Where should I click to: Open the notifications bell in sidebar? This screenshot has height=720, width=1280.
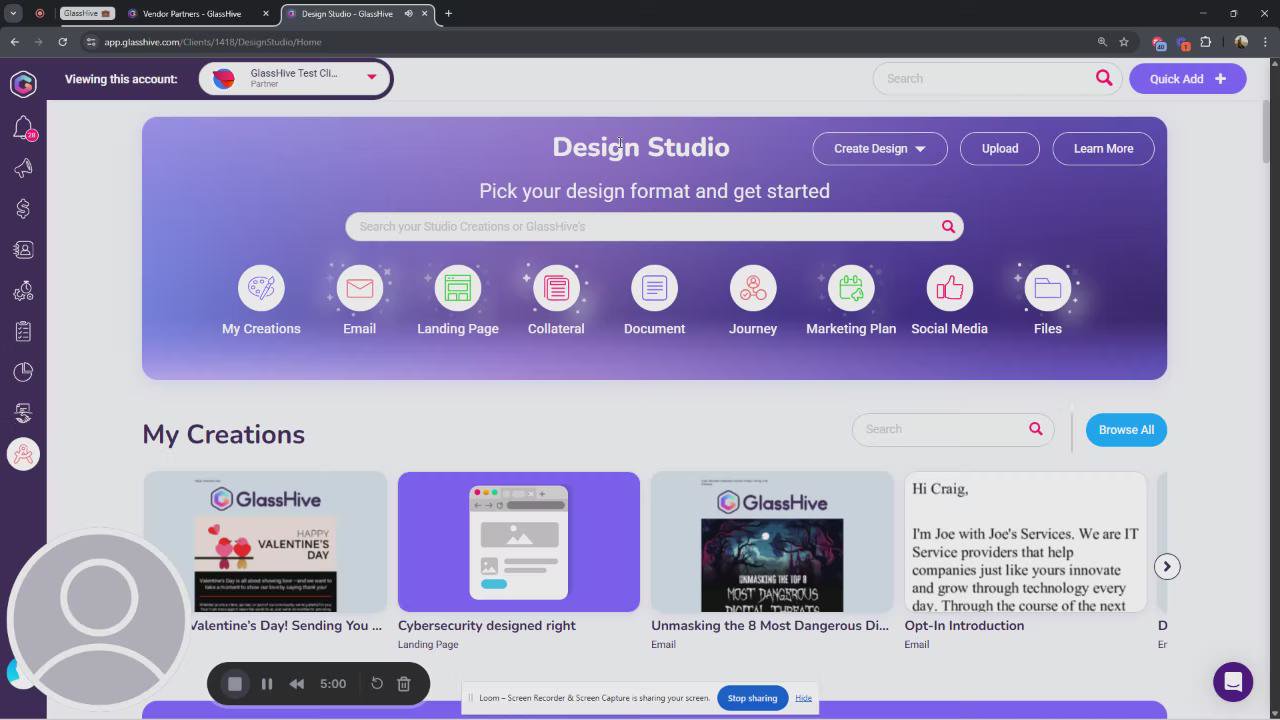tap(23, 128)
